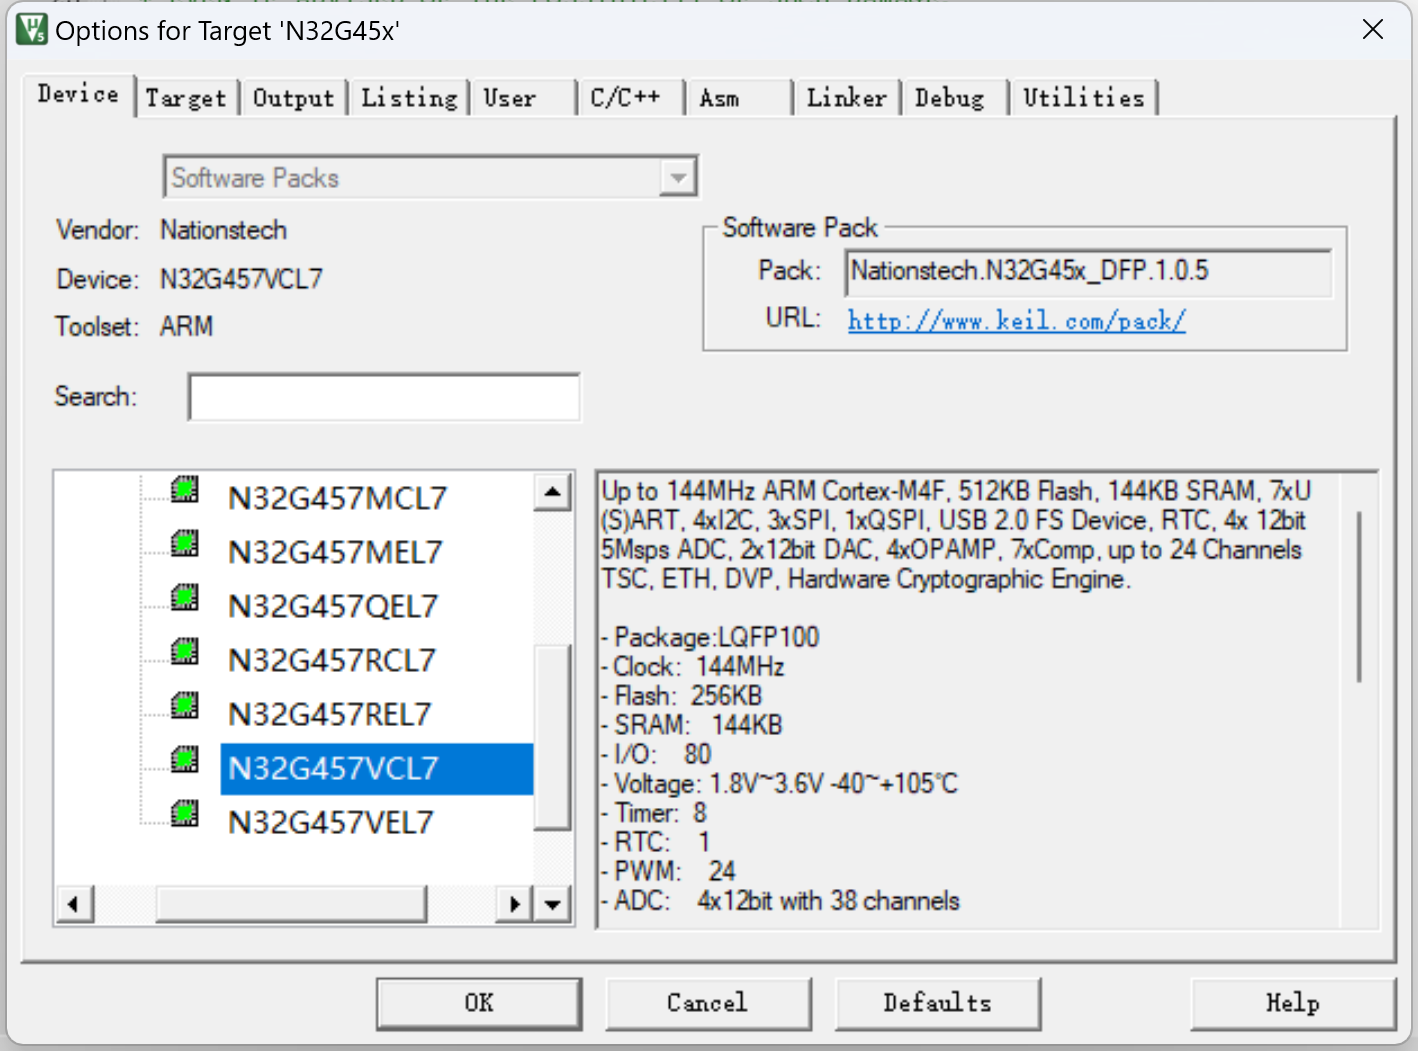Click the chip icon beside N32G457QEL7

tap(185, 598)
